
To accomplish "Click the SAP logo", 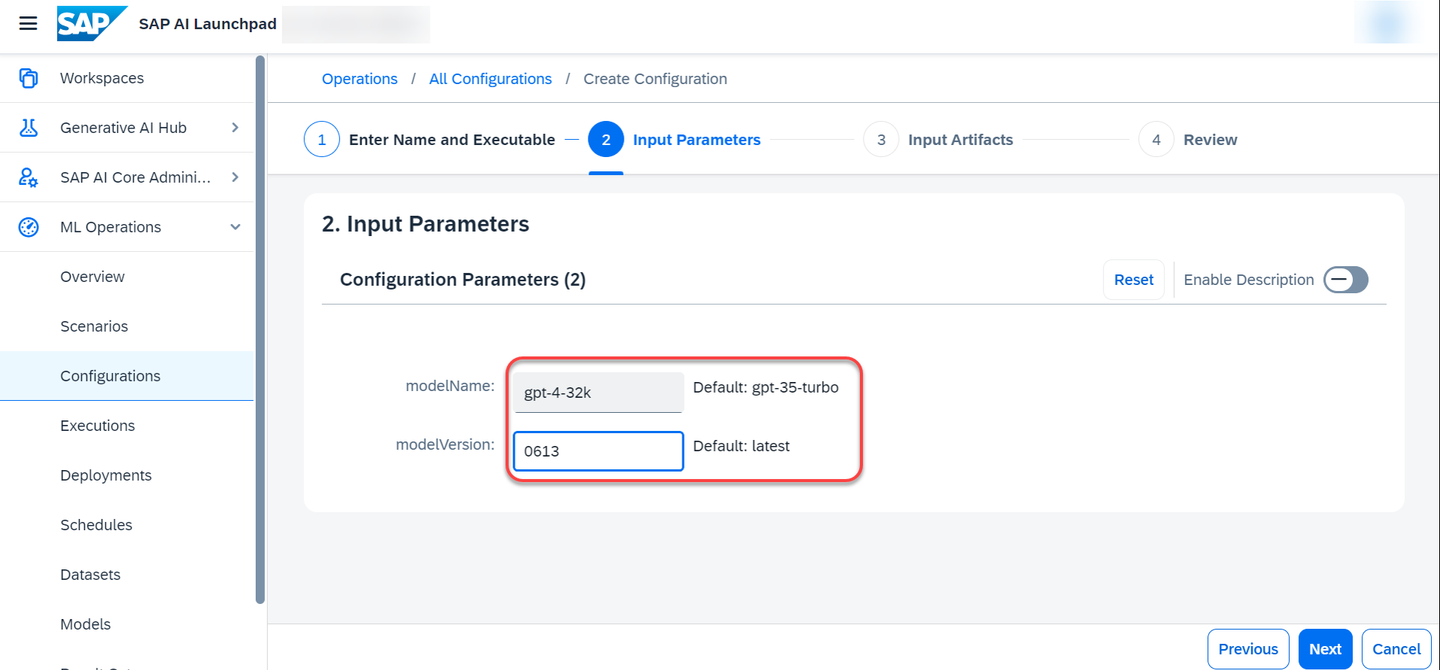I will point(92,23).
